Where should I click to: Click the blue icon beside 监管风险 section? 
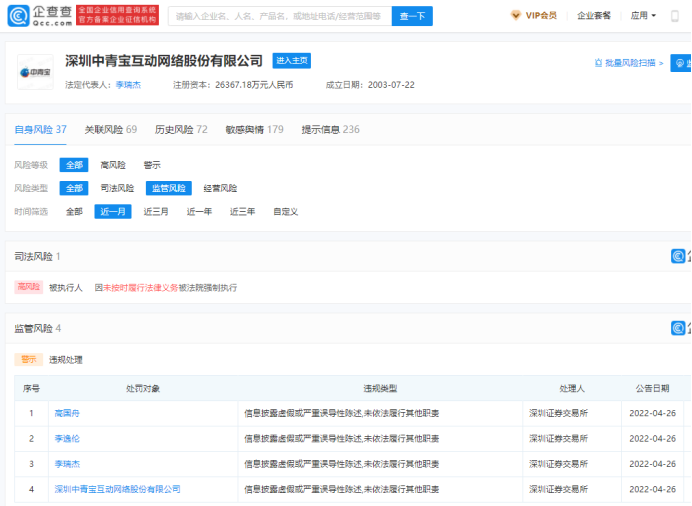pyautogui.click(x=678, y=328)
